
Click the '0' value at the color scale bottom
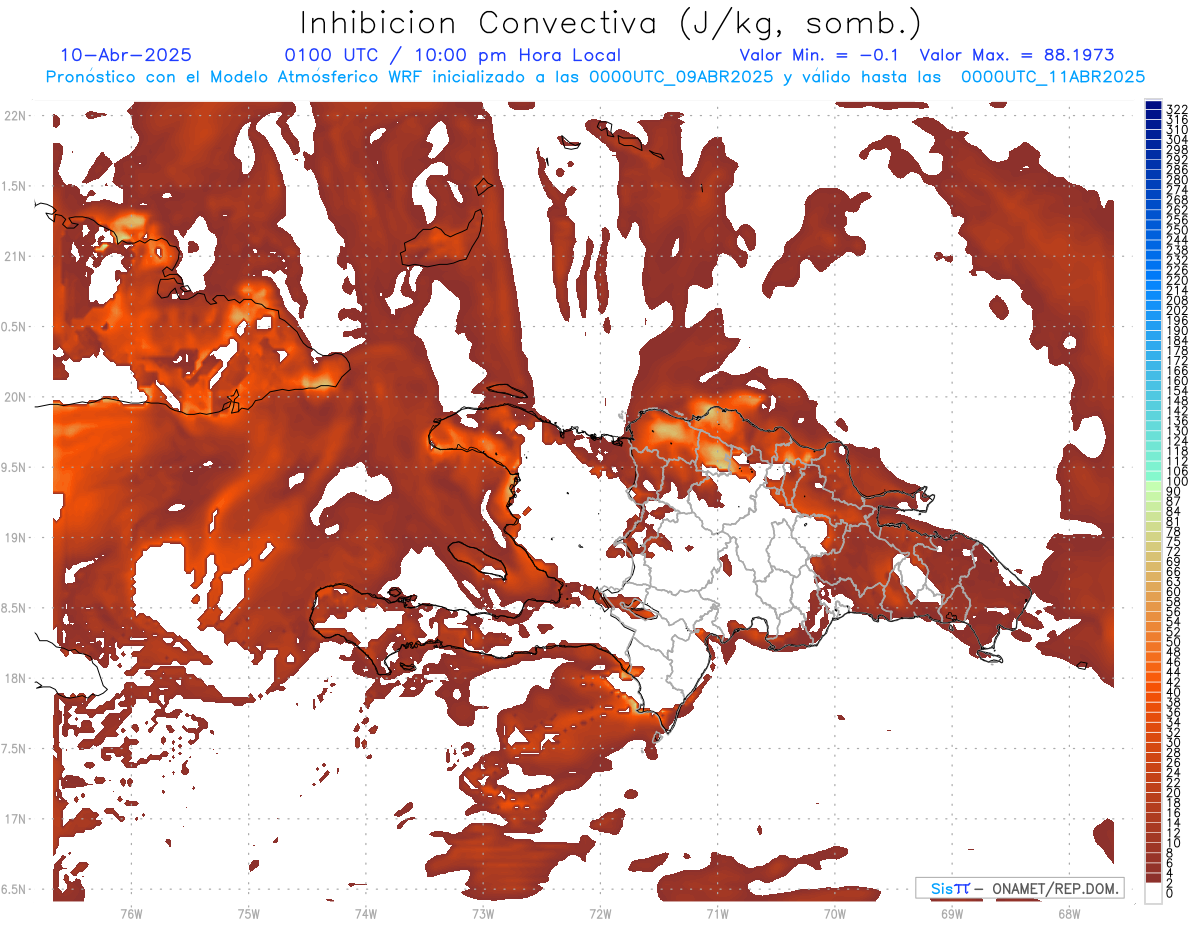(1169, 892)
